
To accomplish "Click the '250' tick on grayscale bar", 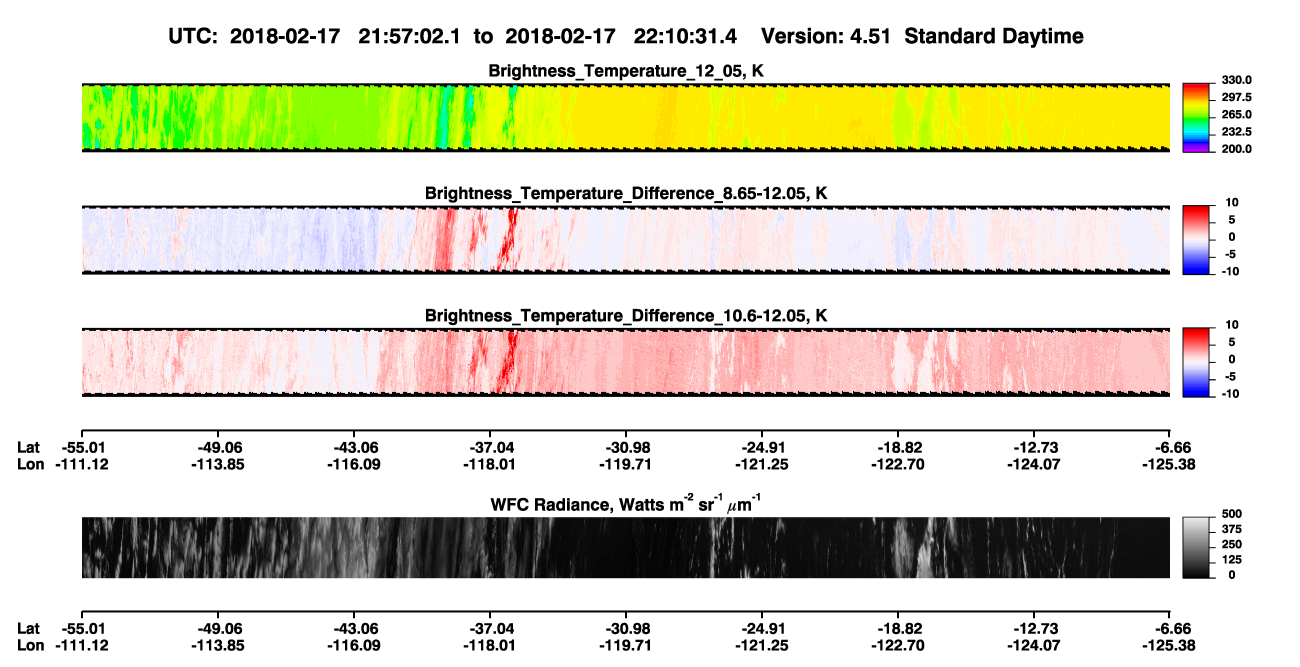I will pos(1231,545).
